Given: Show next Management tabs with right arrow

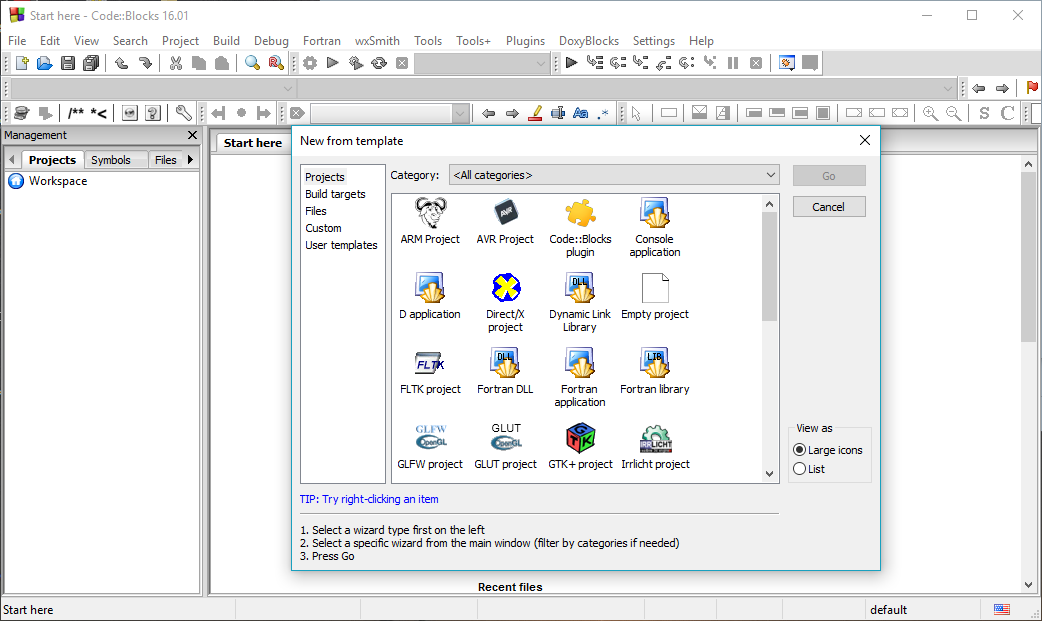Looking at the screenshot, I should (191, 160).
